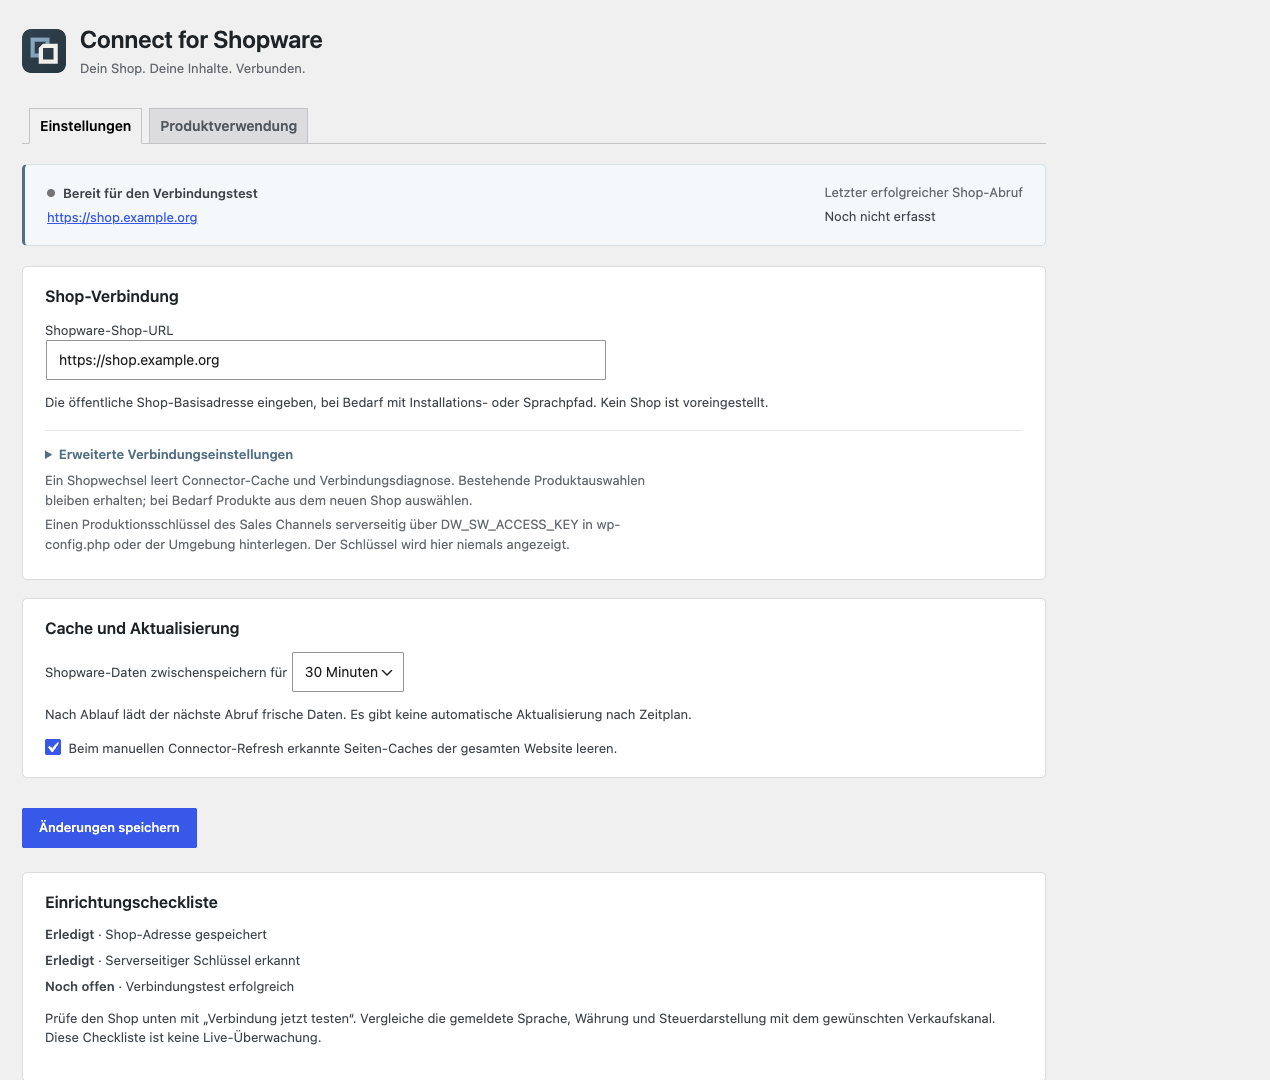The width and height of the screenshot is (1270, 1080).
Task: Click the tagline Dein Shop. Deine Inhalte. Verbunden.
Action: pos(192,68)
